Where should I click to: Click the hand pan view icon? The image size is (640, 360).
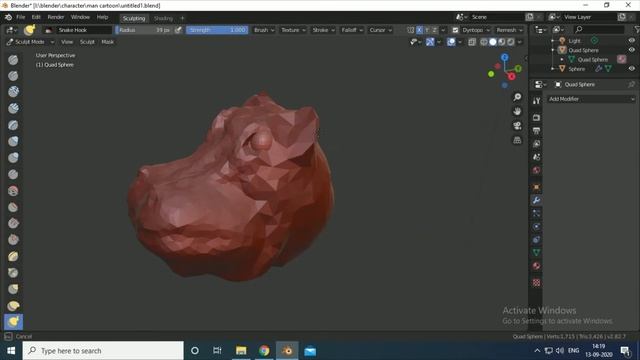[517, 111]
